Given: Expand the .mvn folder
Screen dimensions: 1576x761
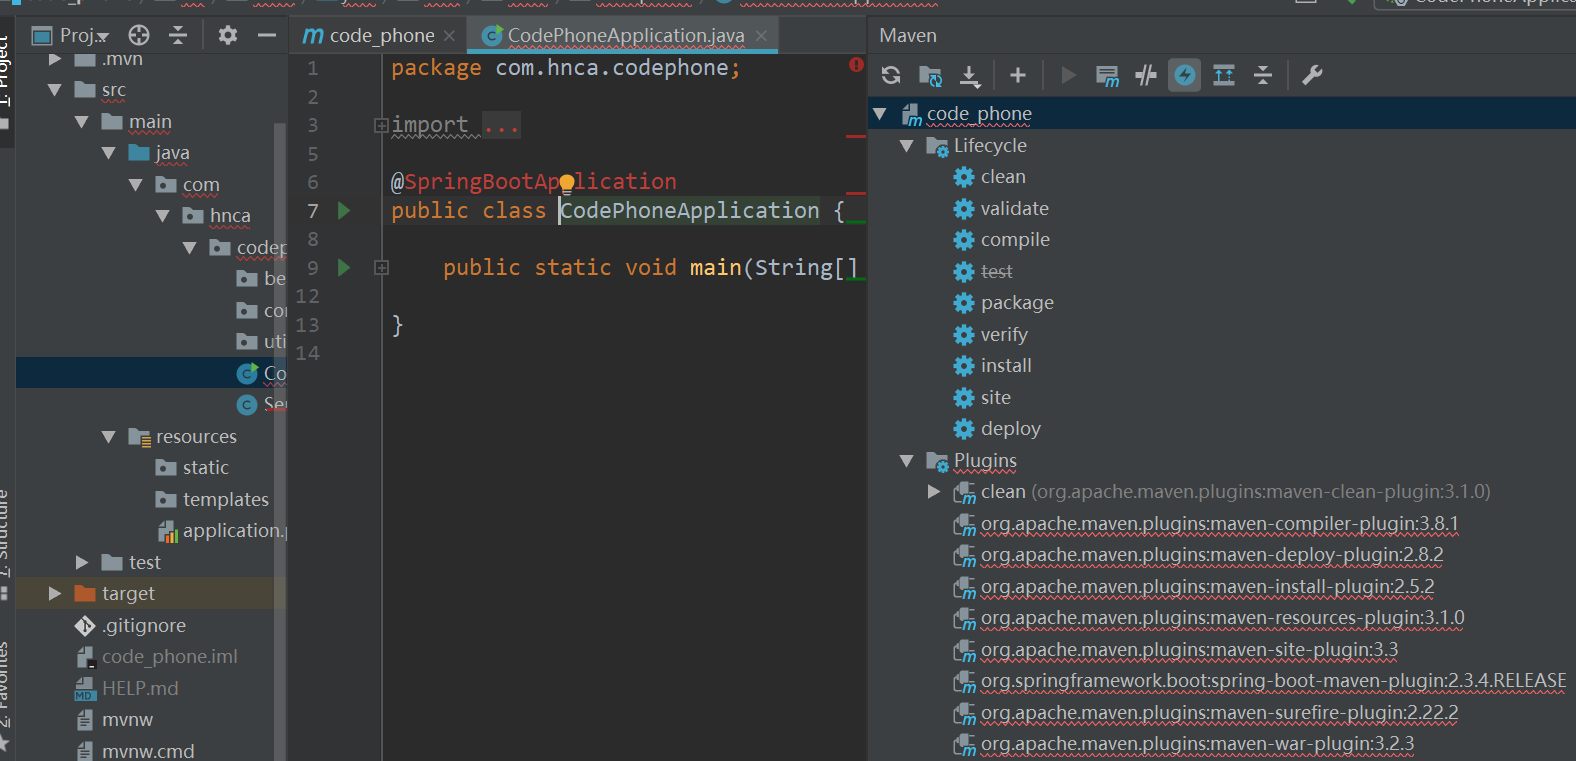Looking at the screenshot, I should click(x=55, y=59).
